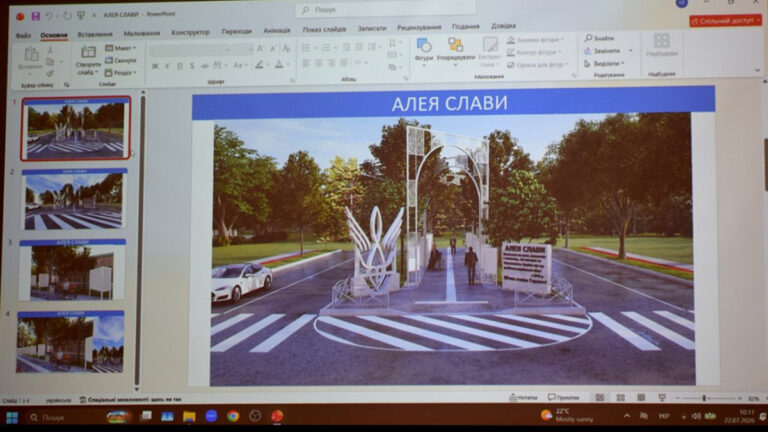The image size is (768, 432).
Task: Select slide 4 thumbnail
Action: [x=71, y=341]
